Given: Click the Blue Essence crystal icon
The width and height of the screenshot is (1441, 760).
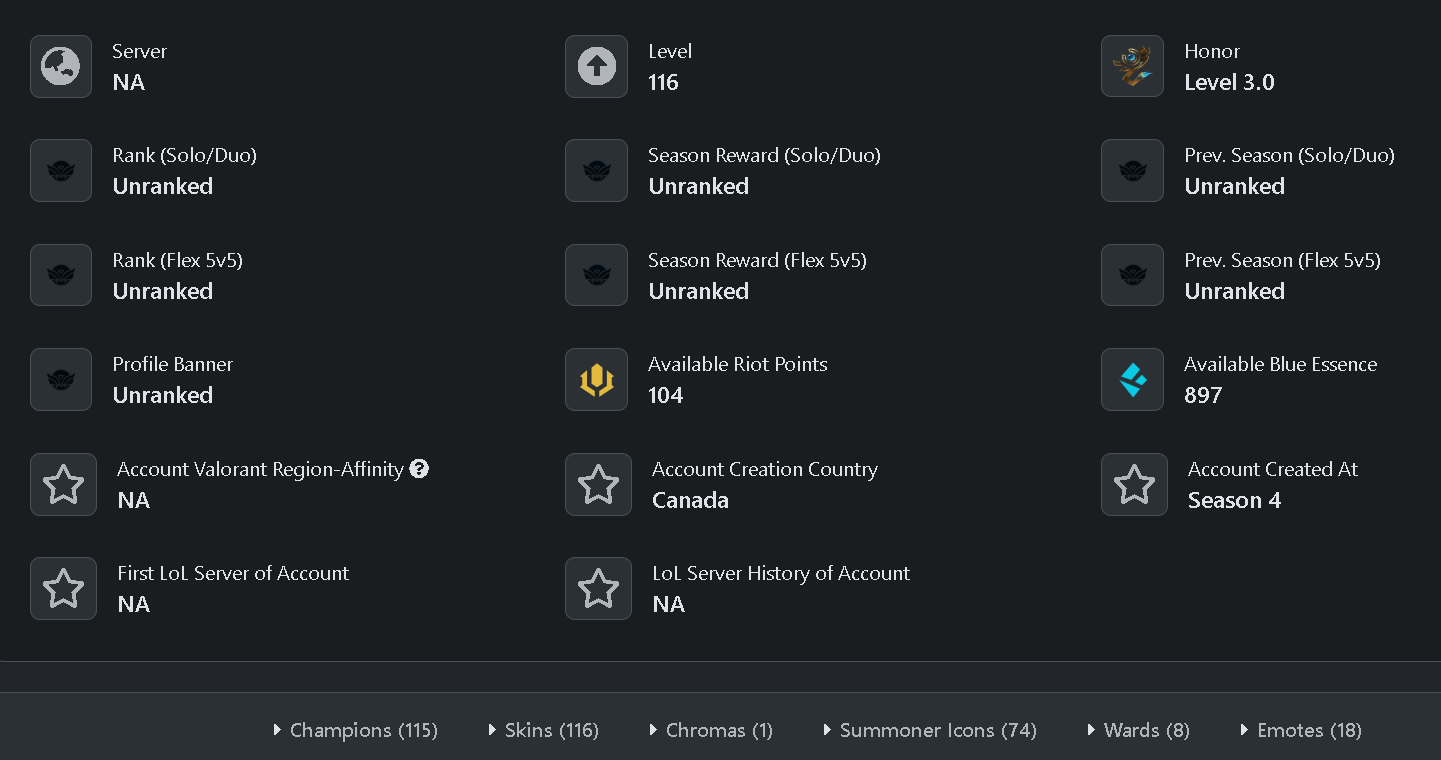Looking at the screenshot, I should (x=1132, y=380).
